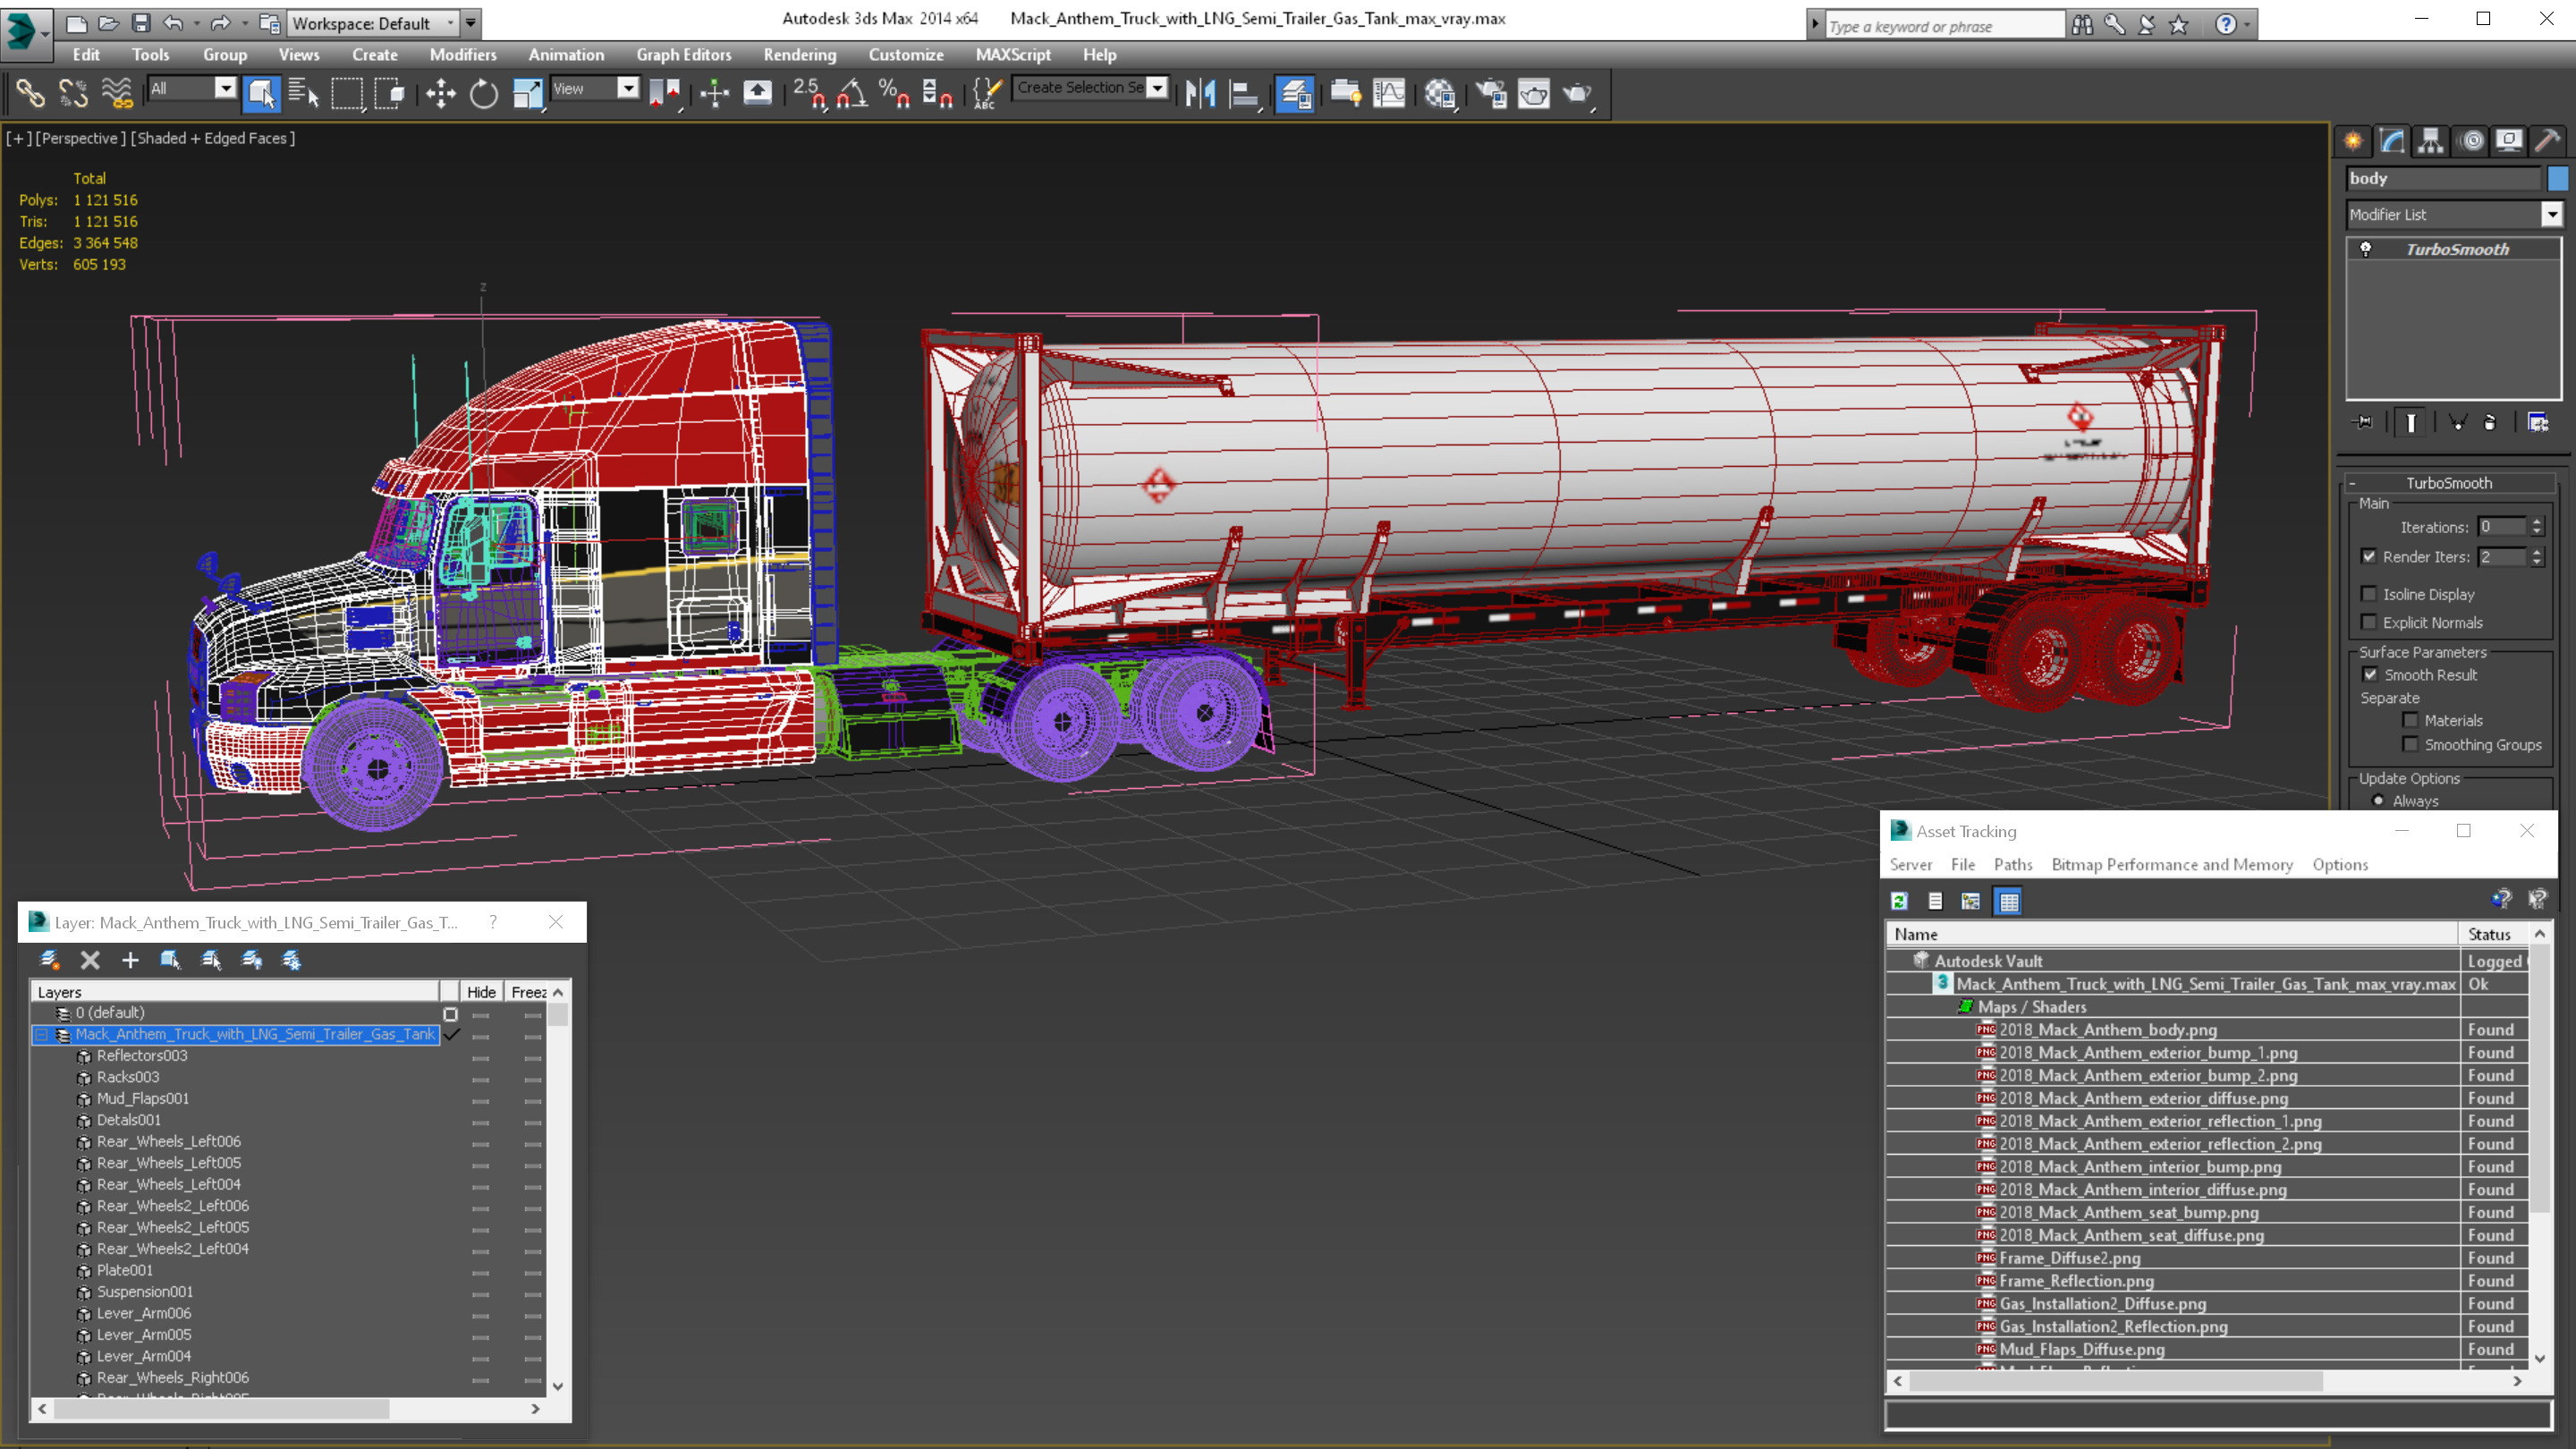Open the selection filter All dropdown

pyautogui.click(x=226, y=88)
